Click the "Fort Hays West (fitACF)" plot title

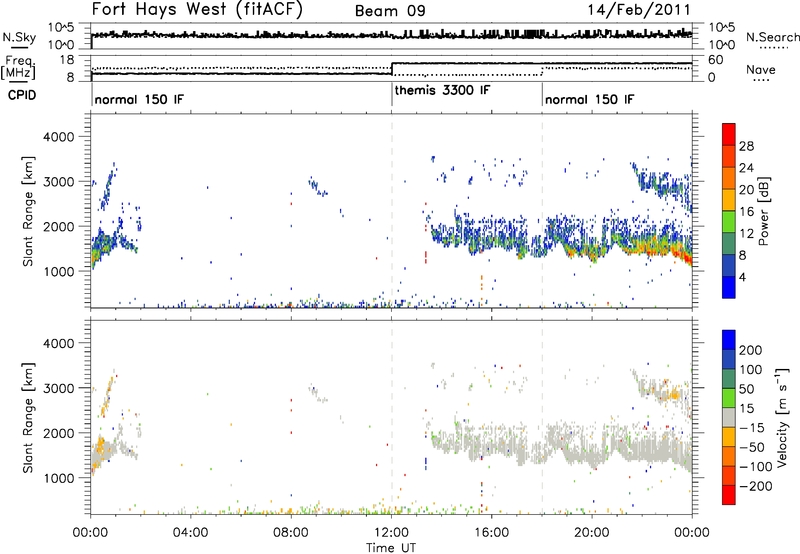point(197,10)
